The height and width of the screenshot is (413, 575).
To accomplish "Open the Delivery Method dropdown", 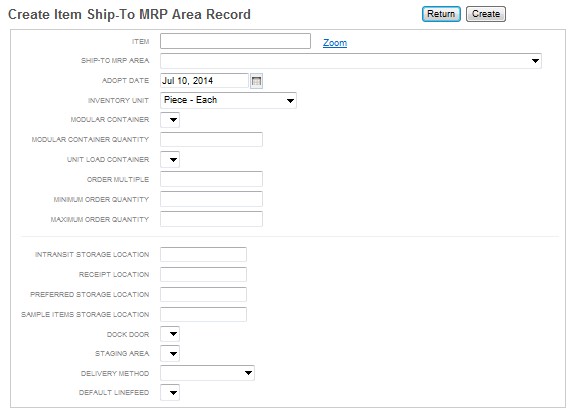I will (x=207, y=373).
